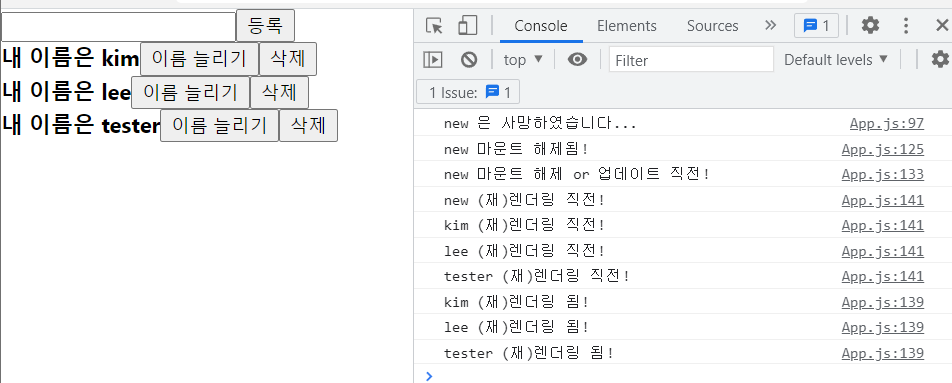The height and width of the screenshot is (383, 952).
Task: Select log 'new (재)렌더링 직전!'
Action: point(525,200)
